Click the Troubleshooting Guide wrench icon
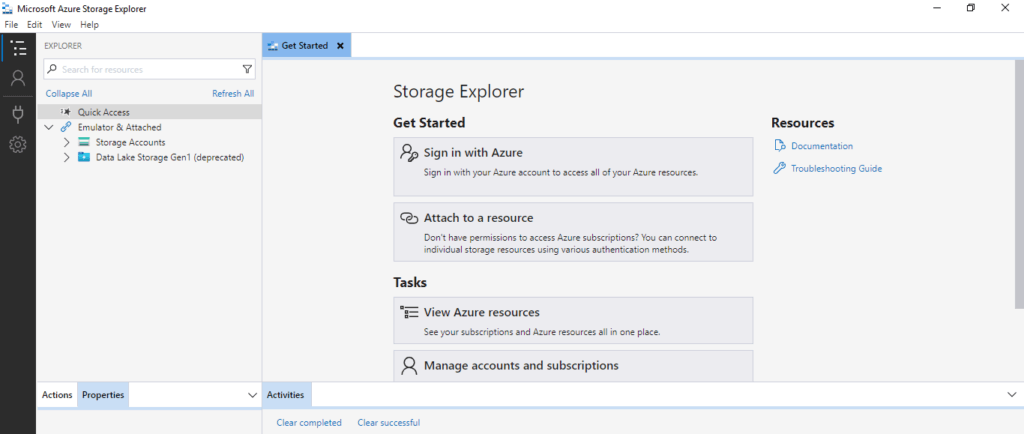This screenshot has height=434, width=1024. coord(779,168)
